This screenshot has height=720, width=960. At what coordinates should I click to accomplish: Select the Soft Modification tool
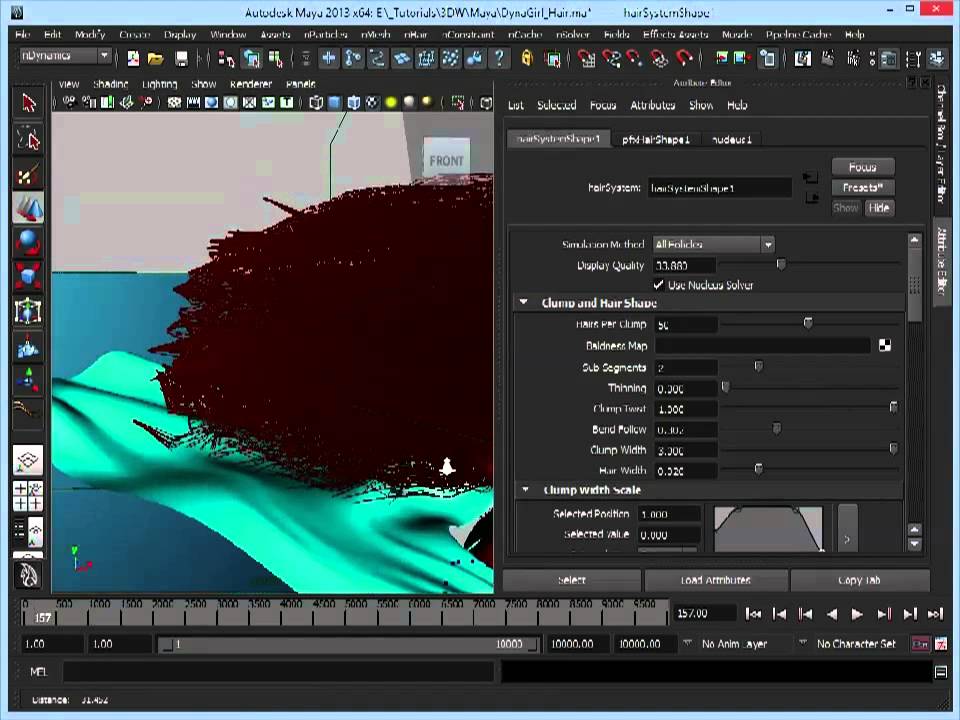click(x=28, y=347)
